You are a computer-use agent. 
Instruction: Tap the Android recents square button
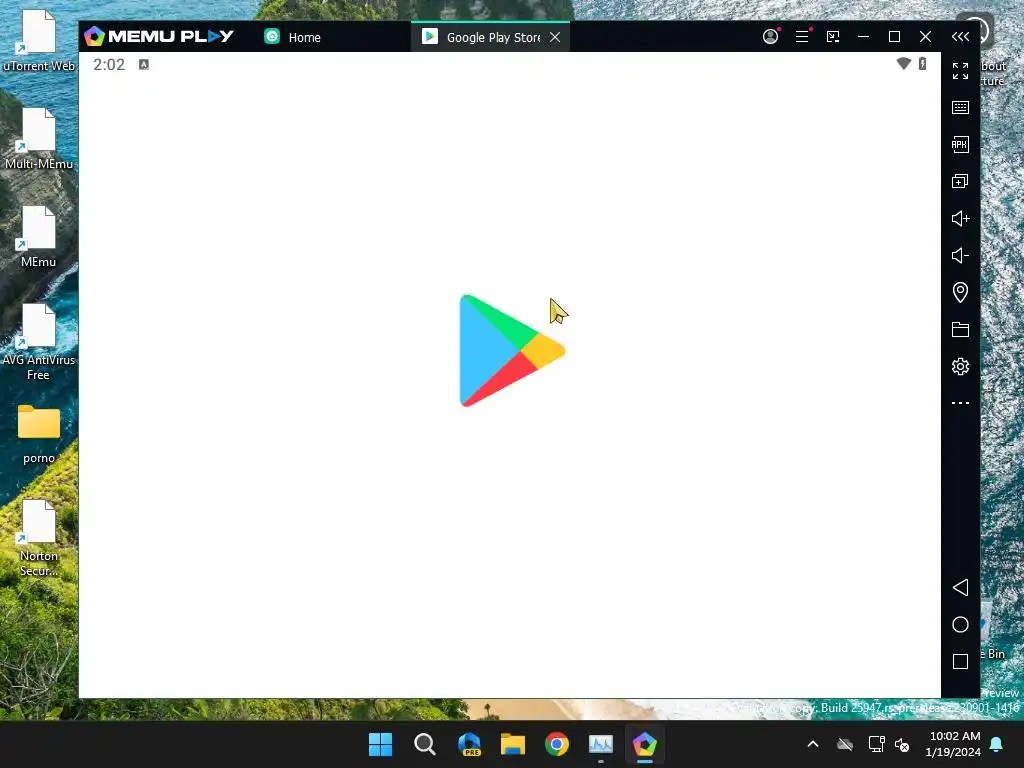click(x=960, y=662)
